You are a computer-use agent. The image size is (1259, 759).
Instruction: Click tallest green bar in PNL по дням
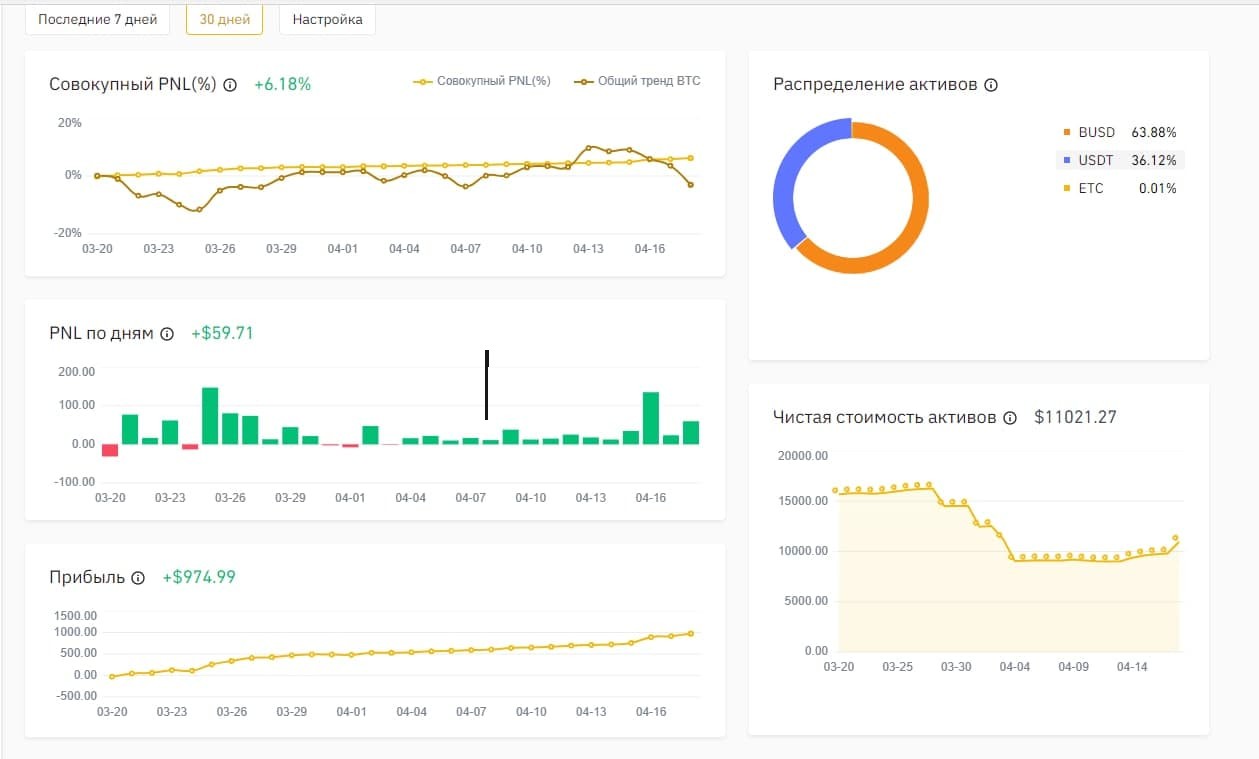[210, 415]
